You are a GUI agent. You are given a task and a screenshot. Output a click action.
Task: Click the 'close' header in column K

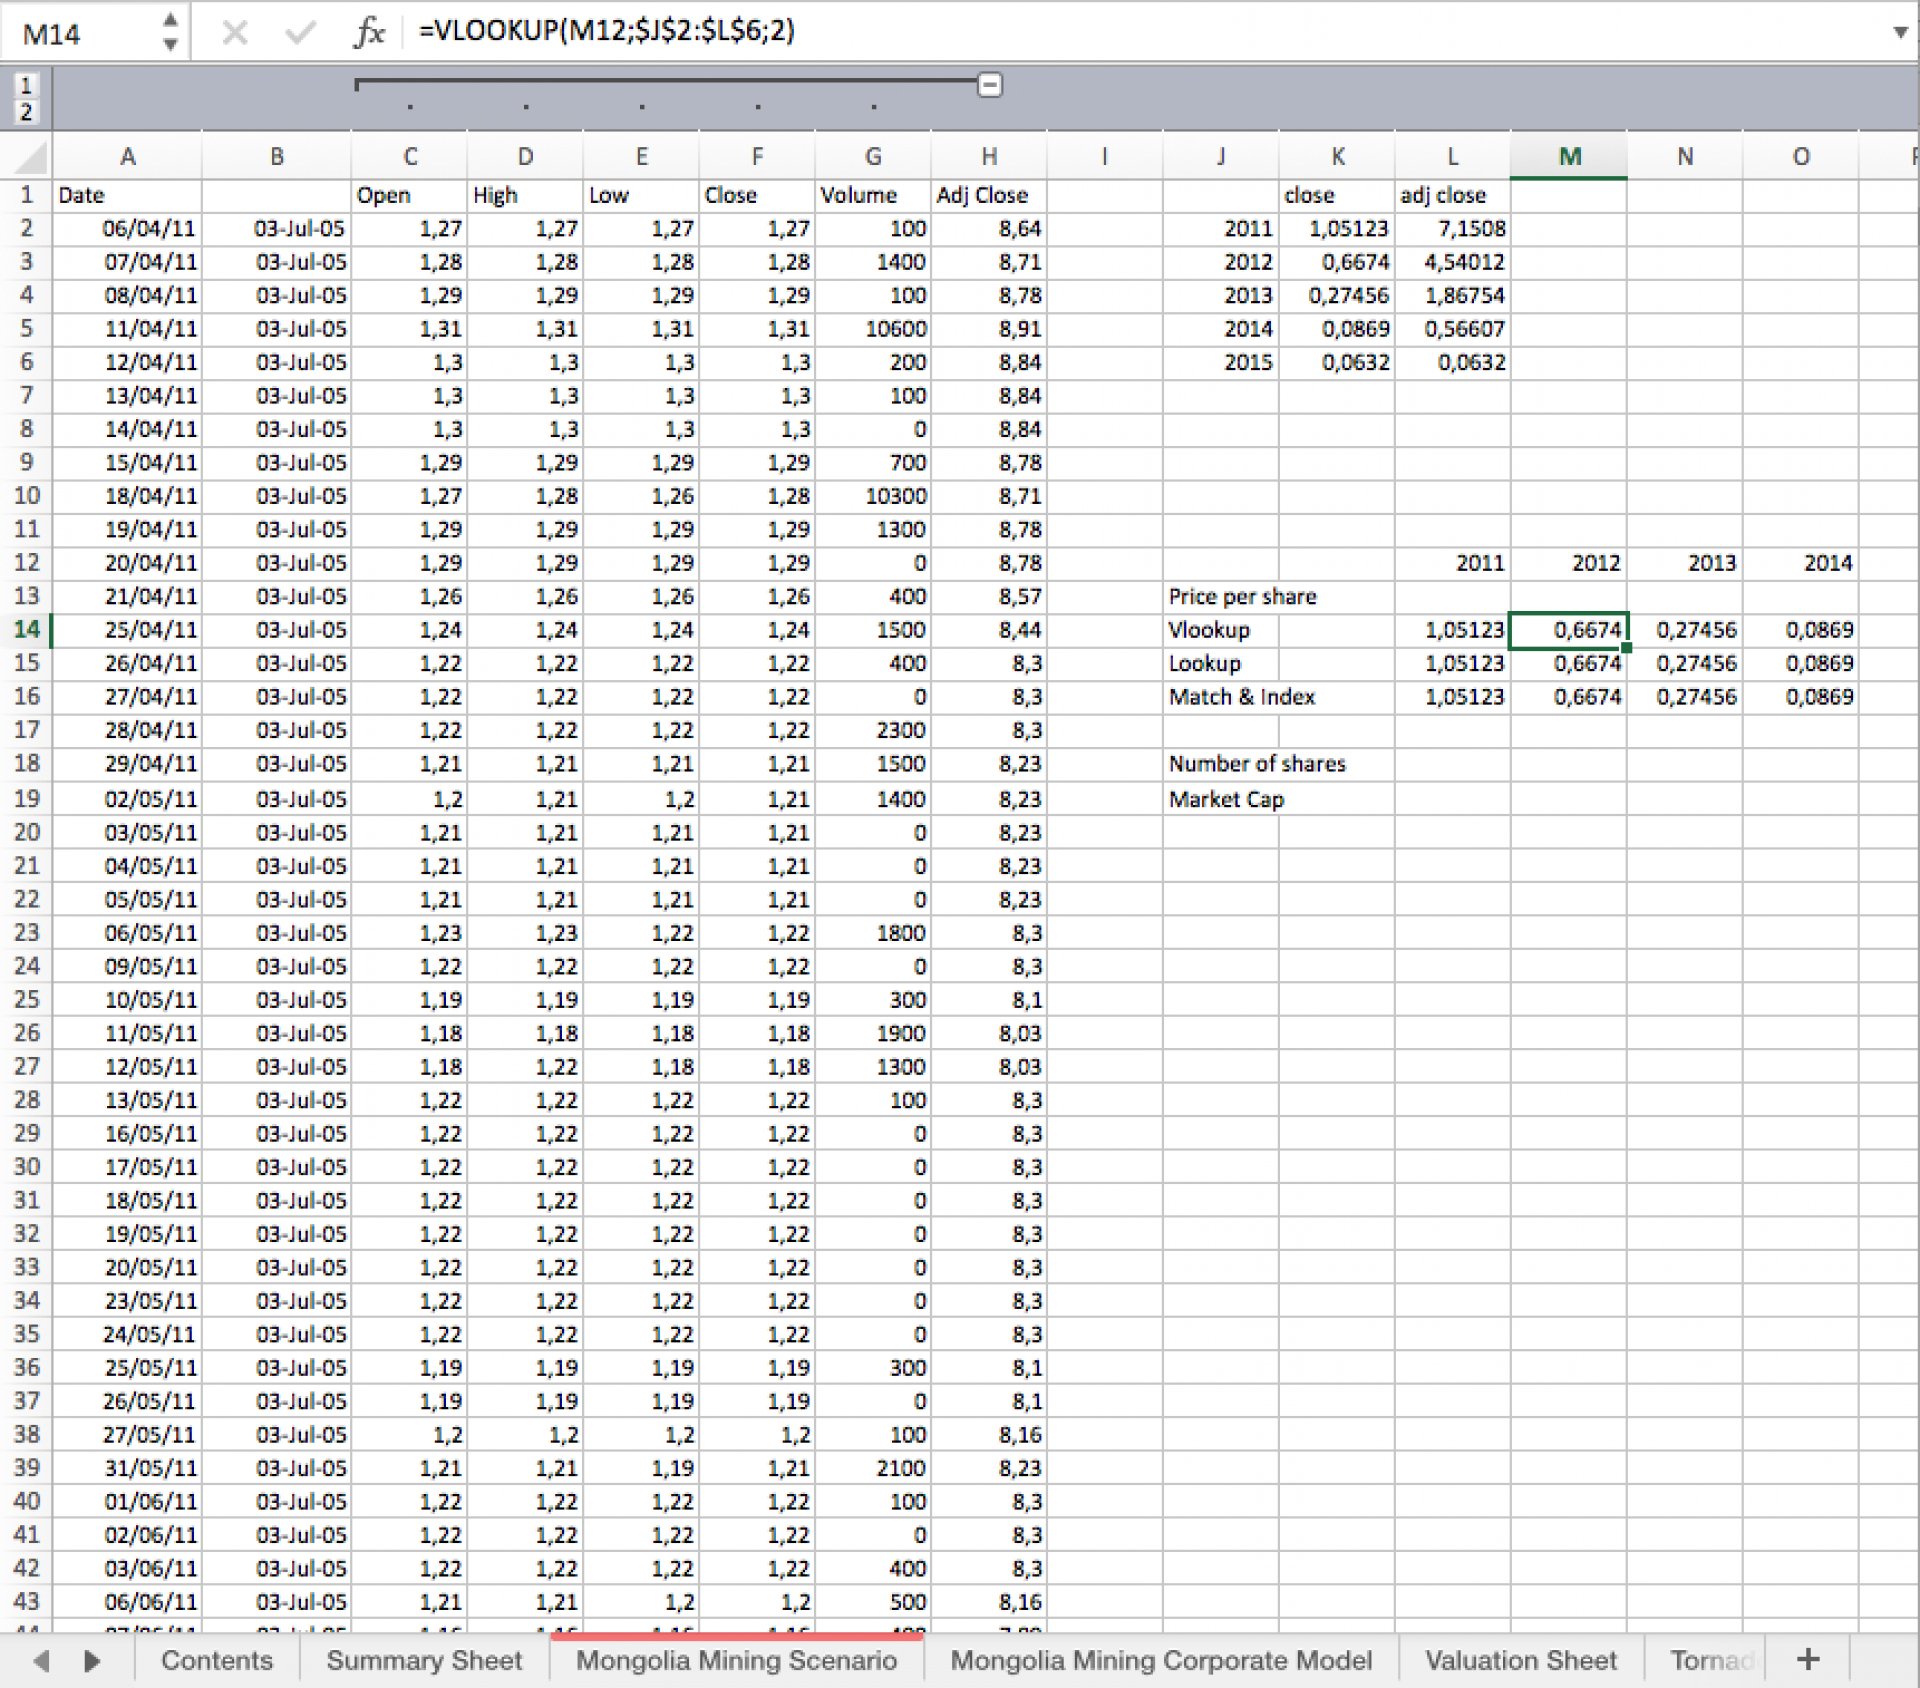pos(1337,196)
